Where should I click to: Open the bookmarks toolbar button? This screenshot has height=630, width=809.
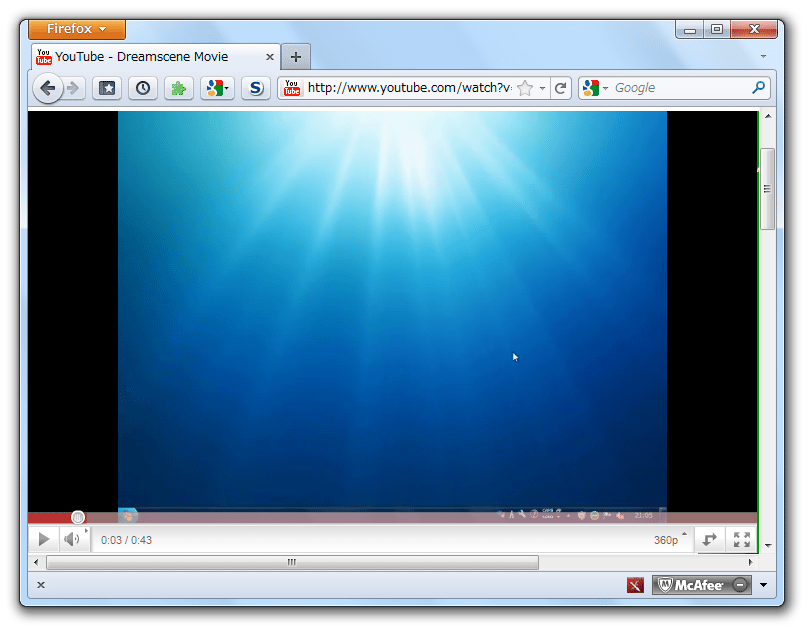[107, 88]
